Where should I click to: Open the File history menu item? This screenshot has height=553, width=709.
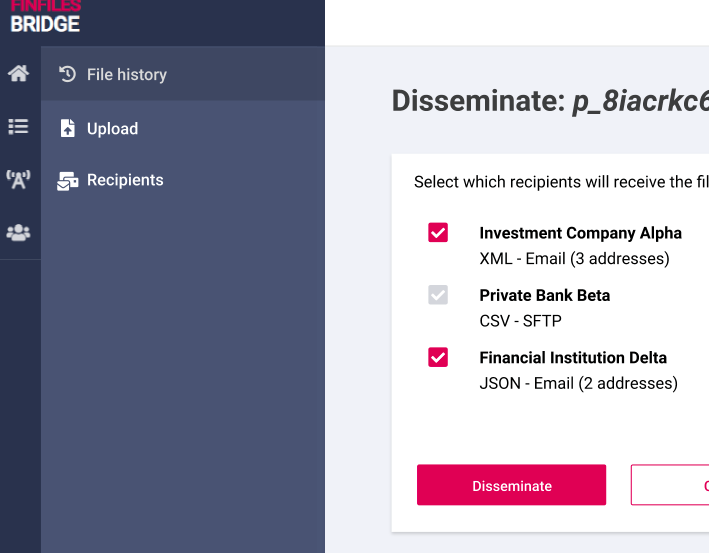pyautogui.click(x=183, y=74)
